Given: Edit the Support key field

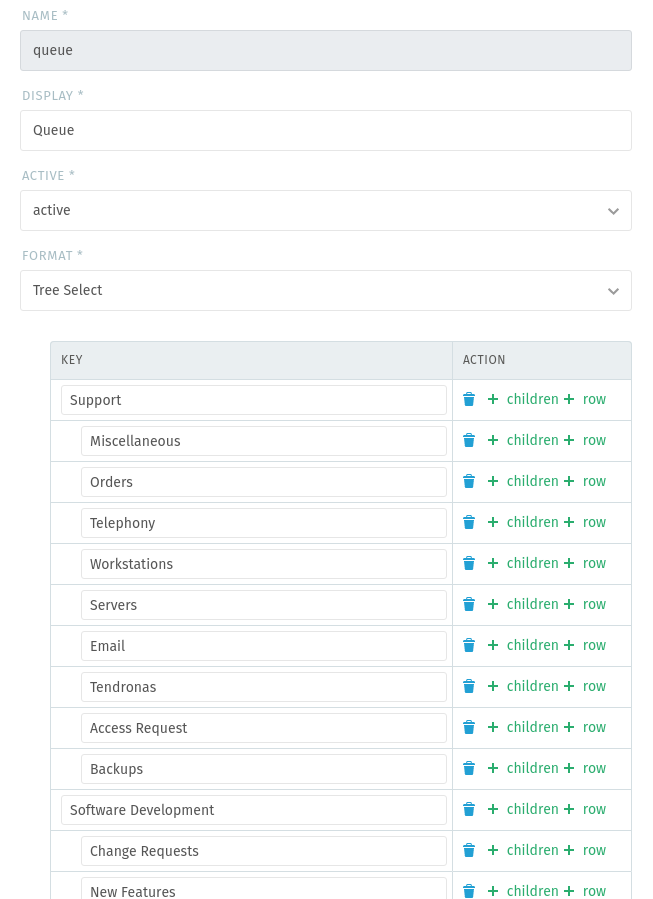Looking at the screenshot, I should coord(254,400).
